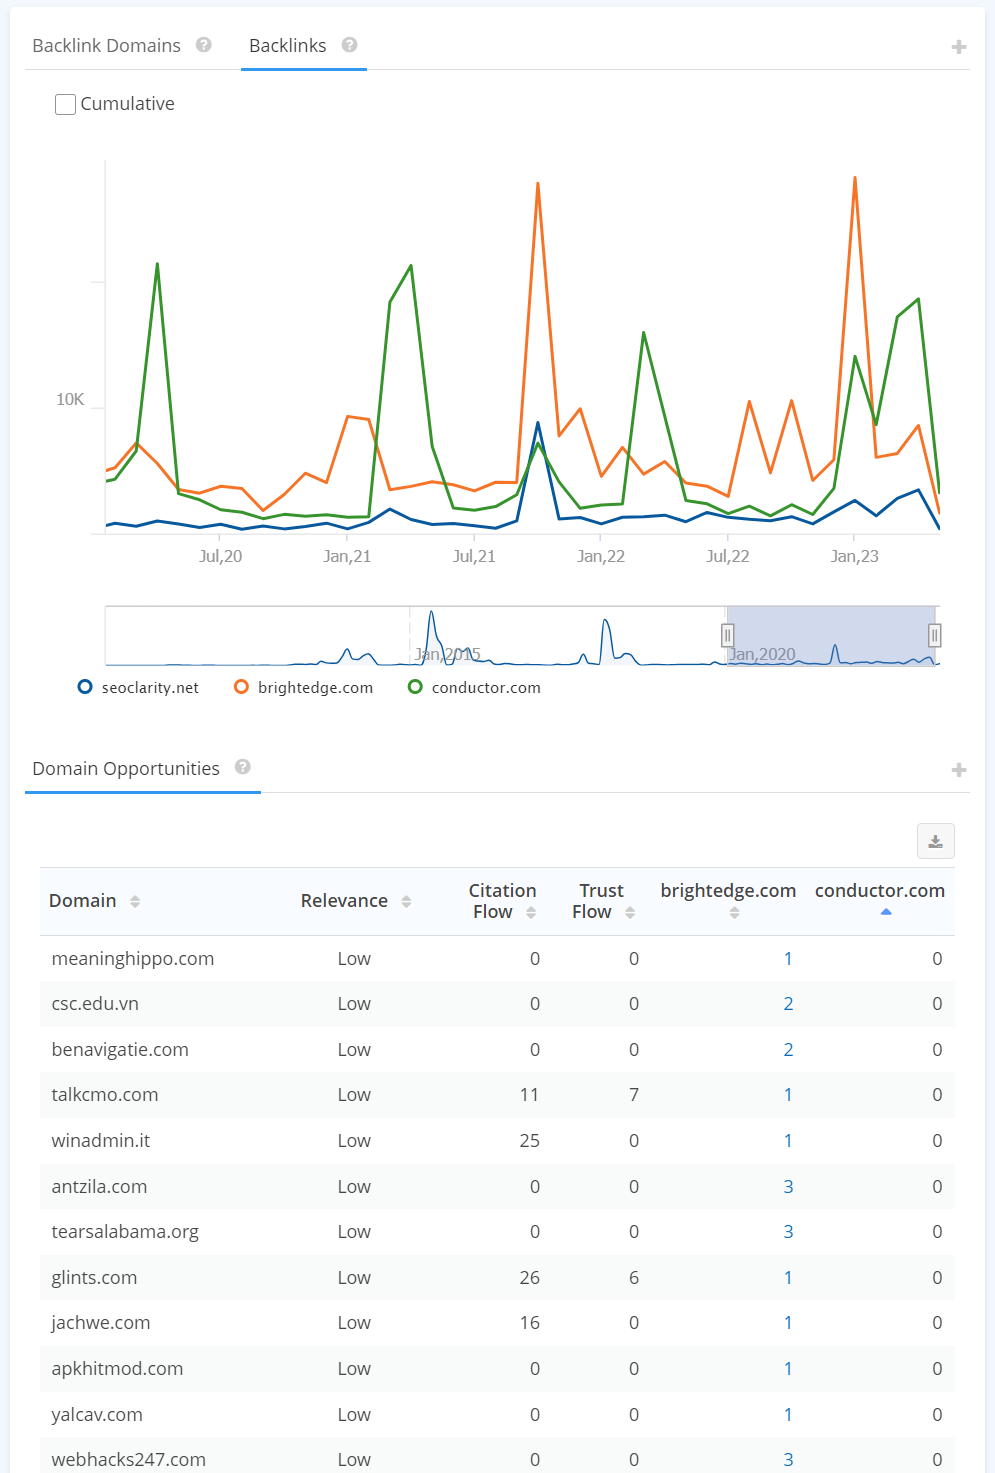Enable the Cumulative checkbox
Screen dimensions: 995x1473
[66, 104]
